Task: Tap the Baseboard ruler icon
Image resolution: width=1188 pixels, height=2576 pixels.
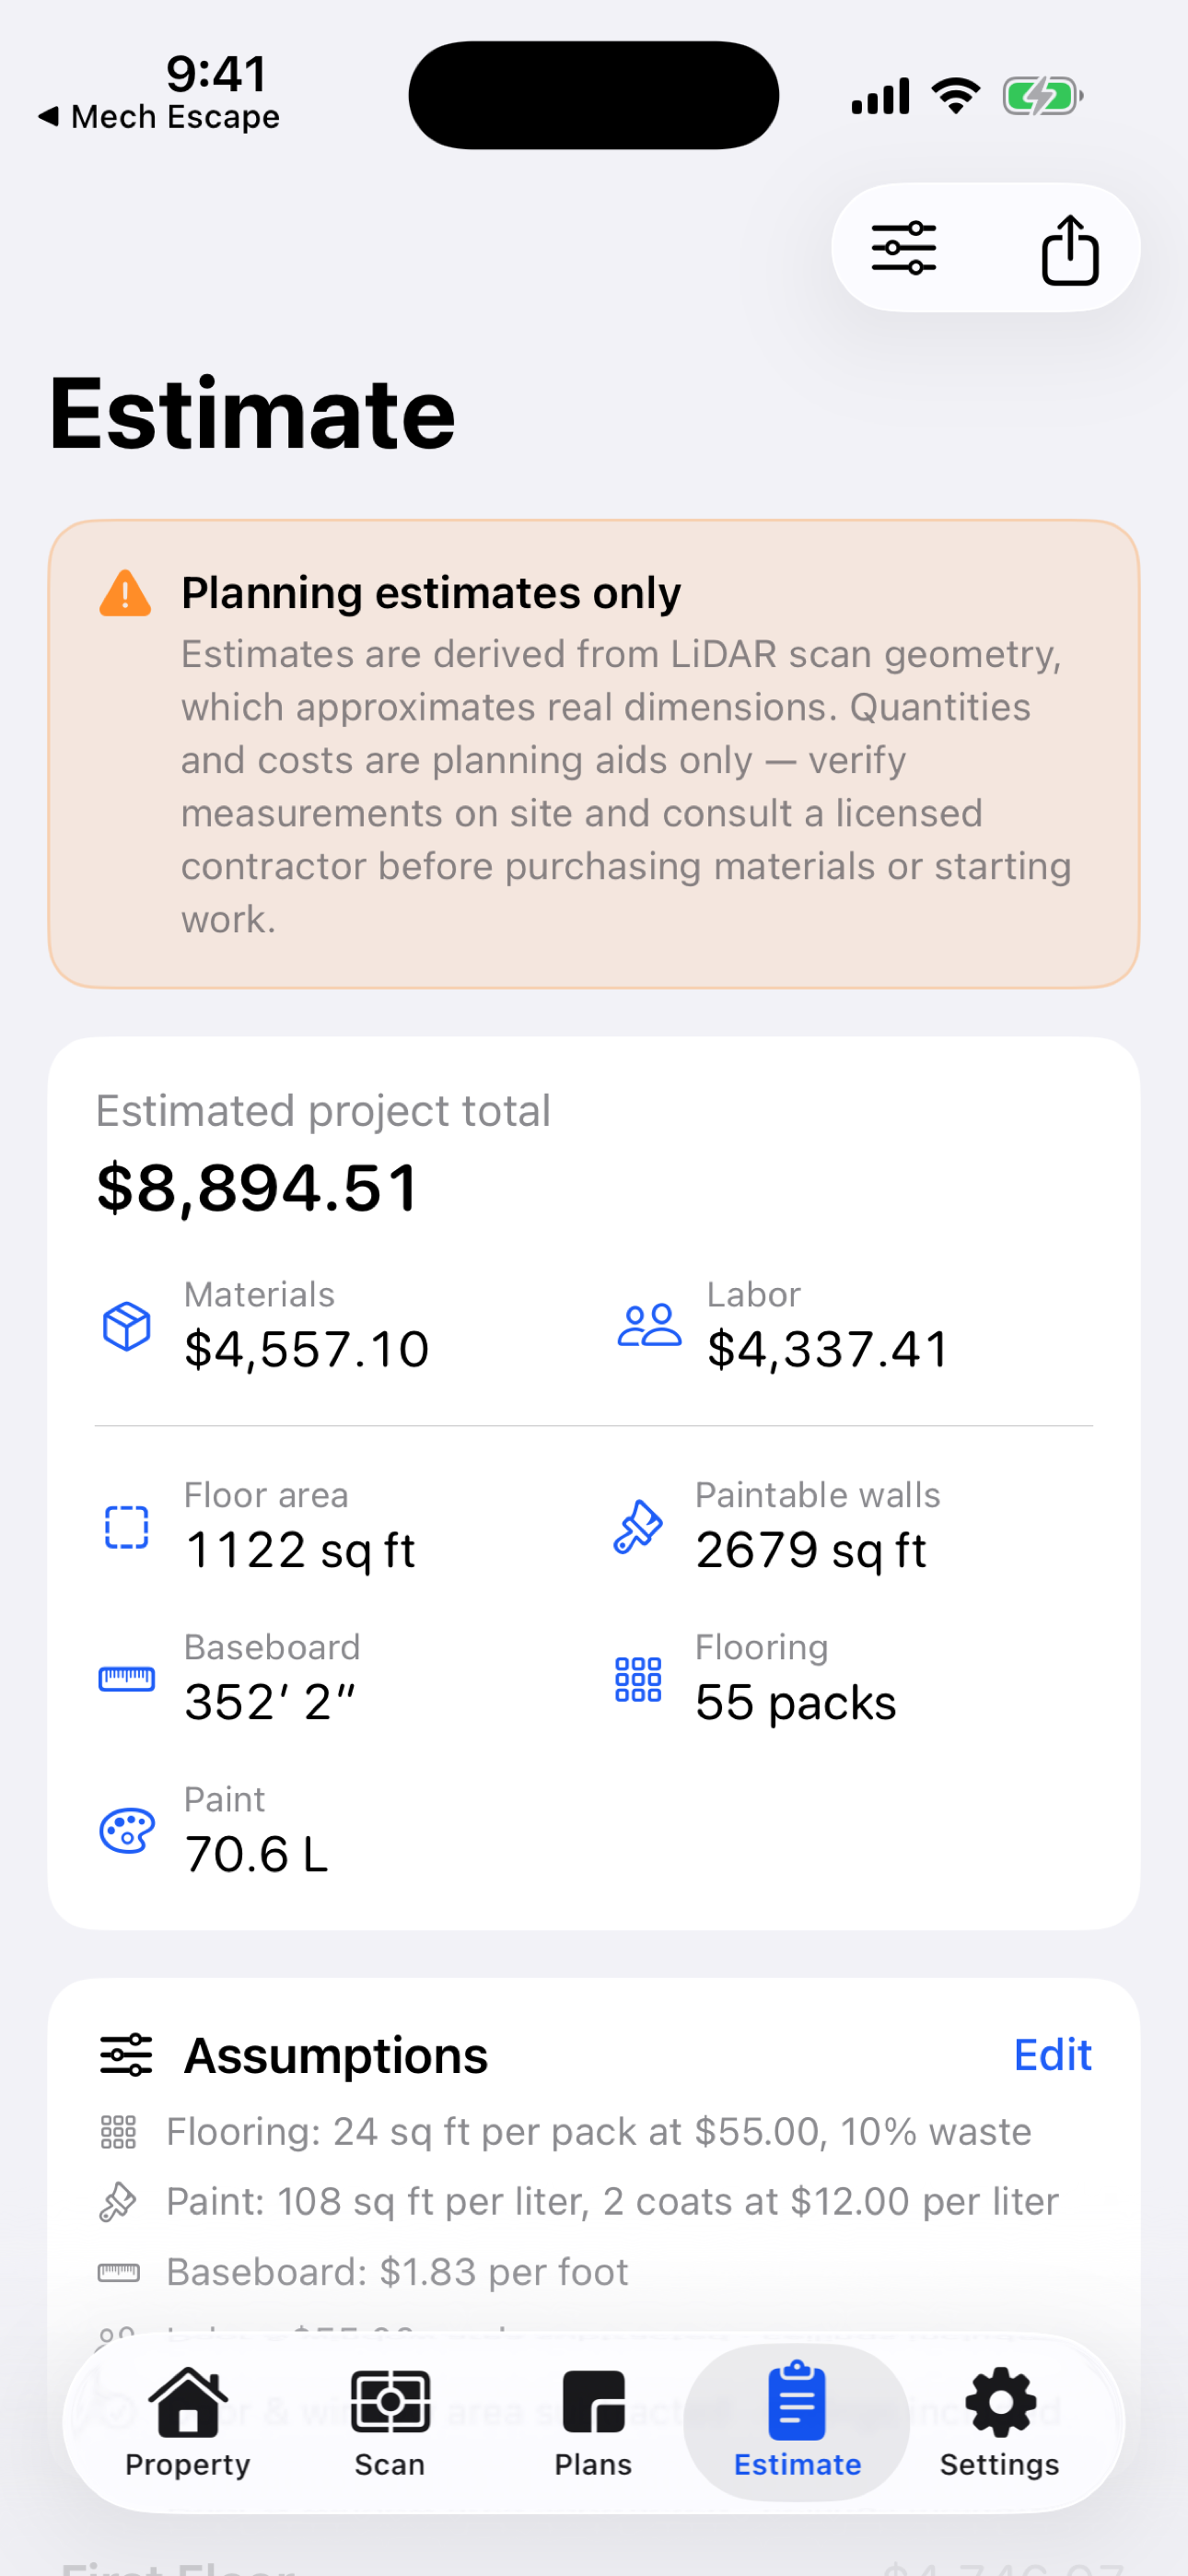Action: pos(127,1679)
